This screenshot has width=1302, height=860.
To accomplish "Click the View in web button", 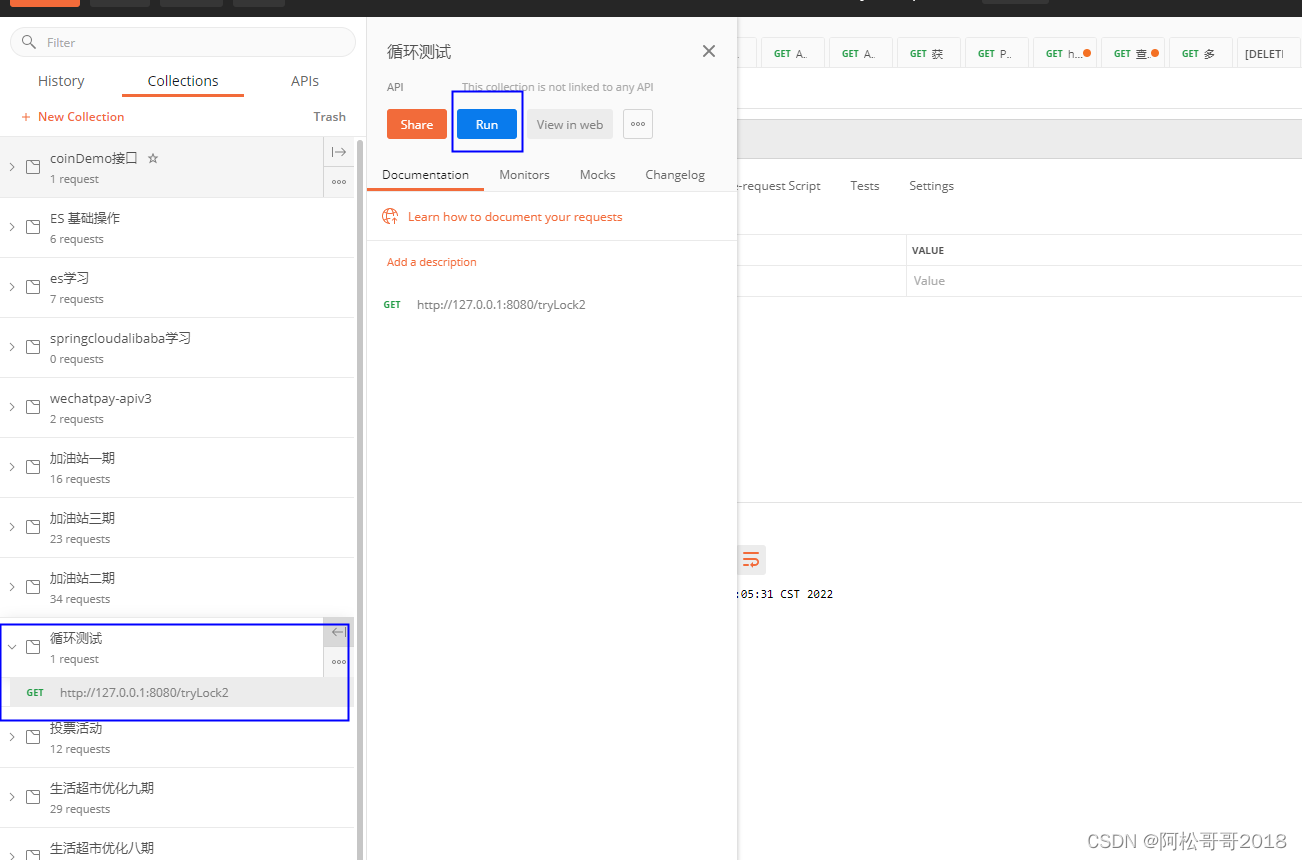I will [x=570, y=124].
